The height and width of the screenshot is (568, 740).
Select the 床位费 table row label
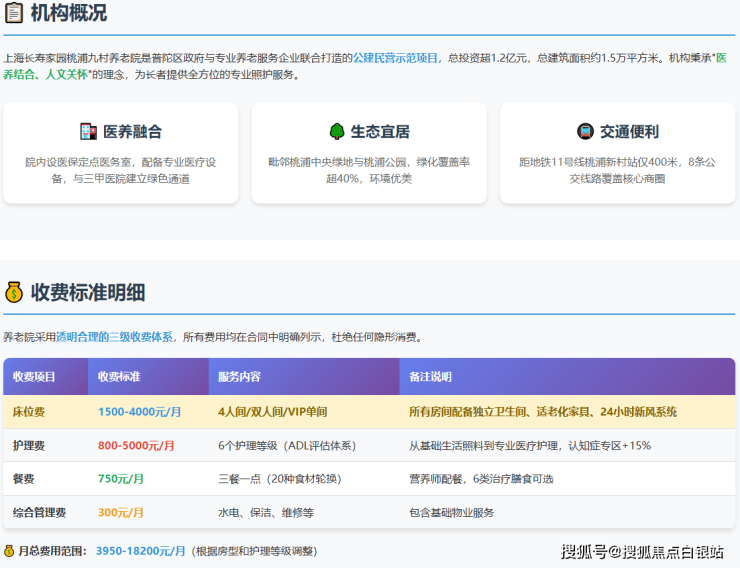point(29,412)
